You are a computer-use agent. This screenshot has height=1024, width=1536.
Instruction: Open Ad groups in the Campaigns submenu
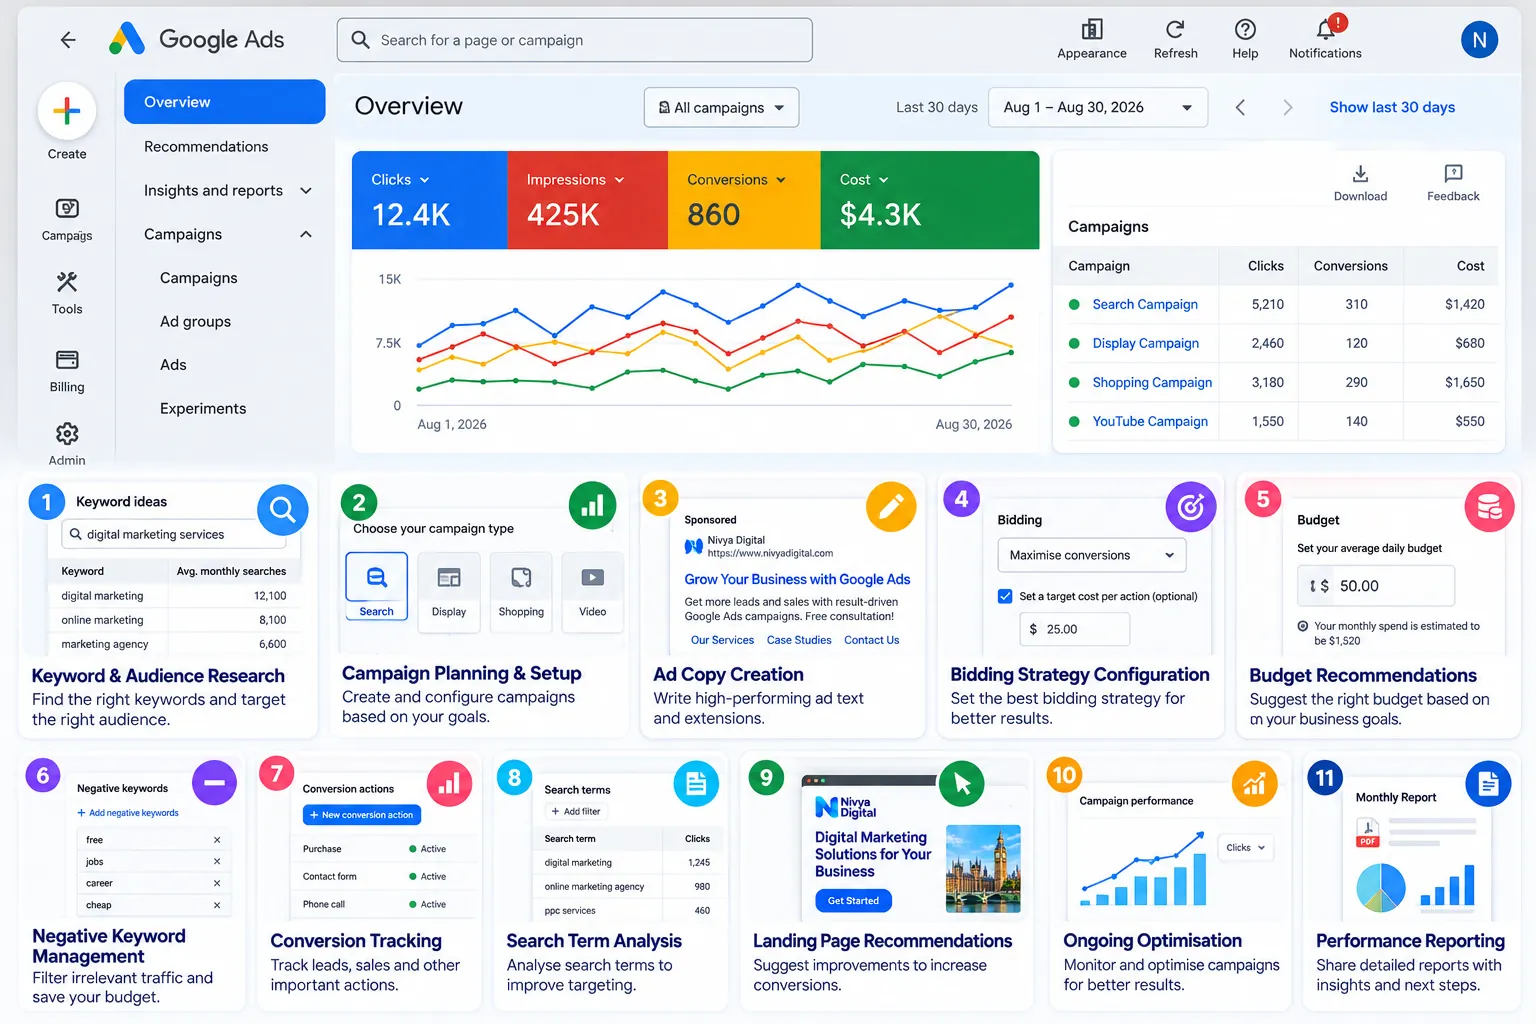[x=195, y=321]
